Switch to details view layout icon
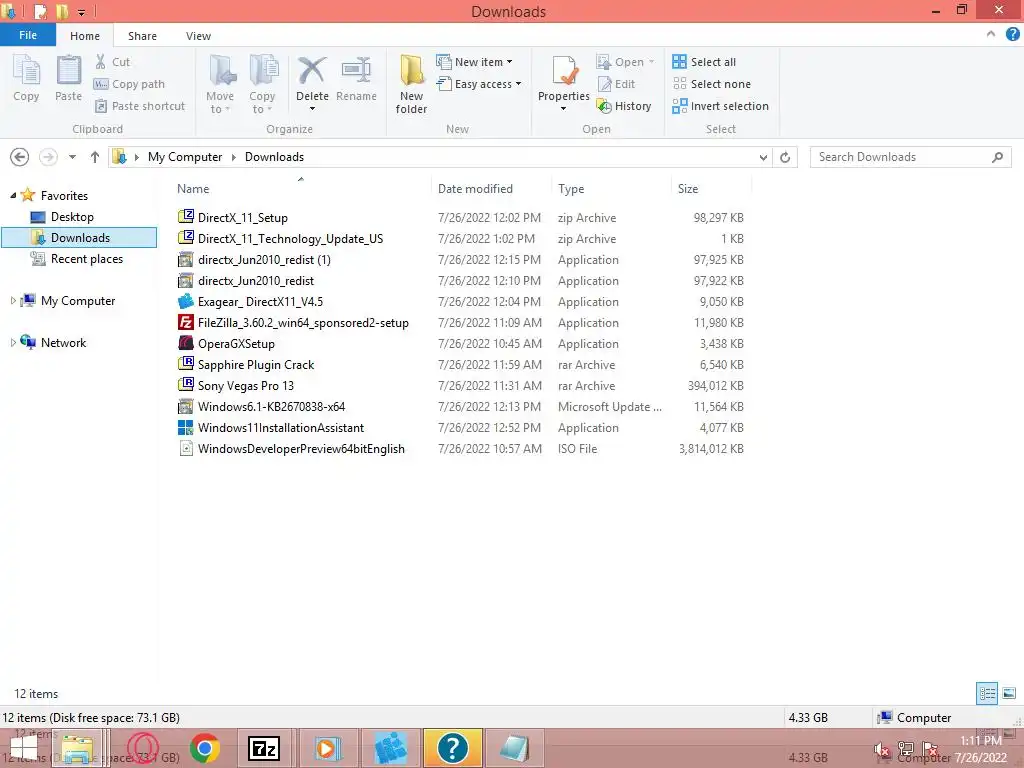The image size is (1024, 768). point(987,693)
